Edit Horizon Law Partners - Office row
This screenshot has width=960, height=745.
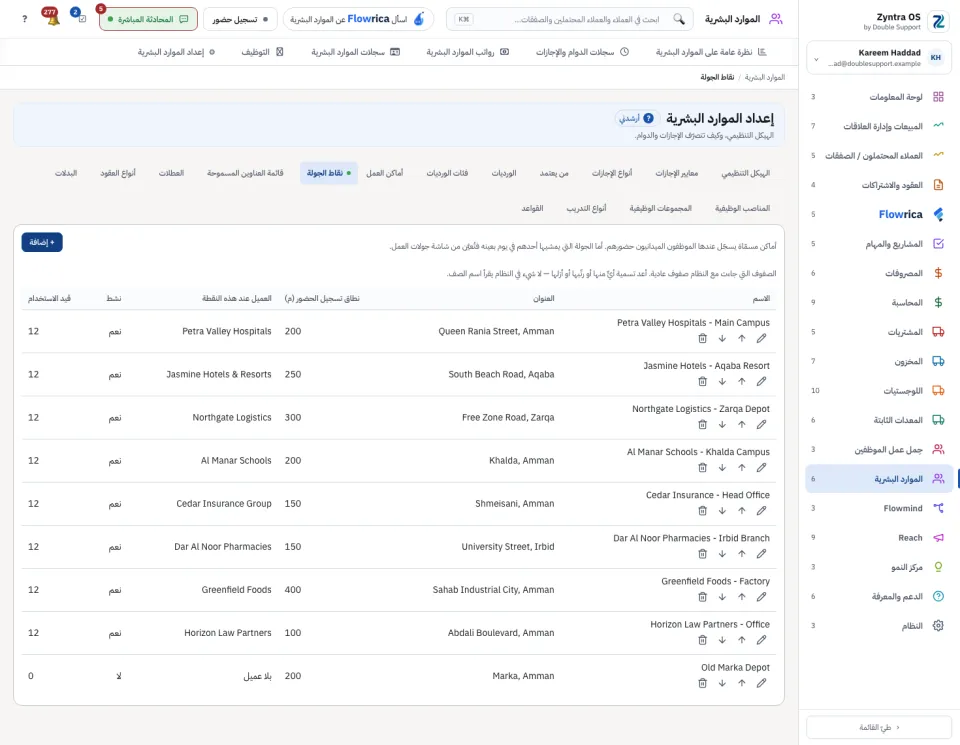pyautogui.click(x=761, y=640)
